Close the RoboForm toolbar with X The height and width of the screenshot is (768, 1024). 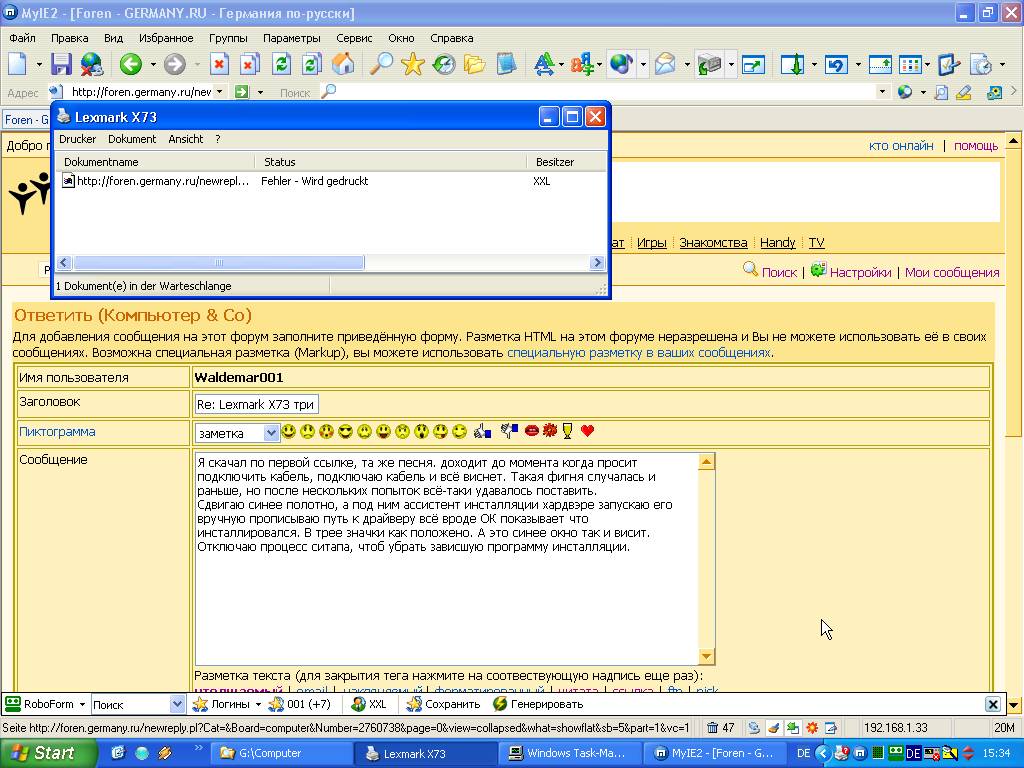point(993,704)
